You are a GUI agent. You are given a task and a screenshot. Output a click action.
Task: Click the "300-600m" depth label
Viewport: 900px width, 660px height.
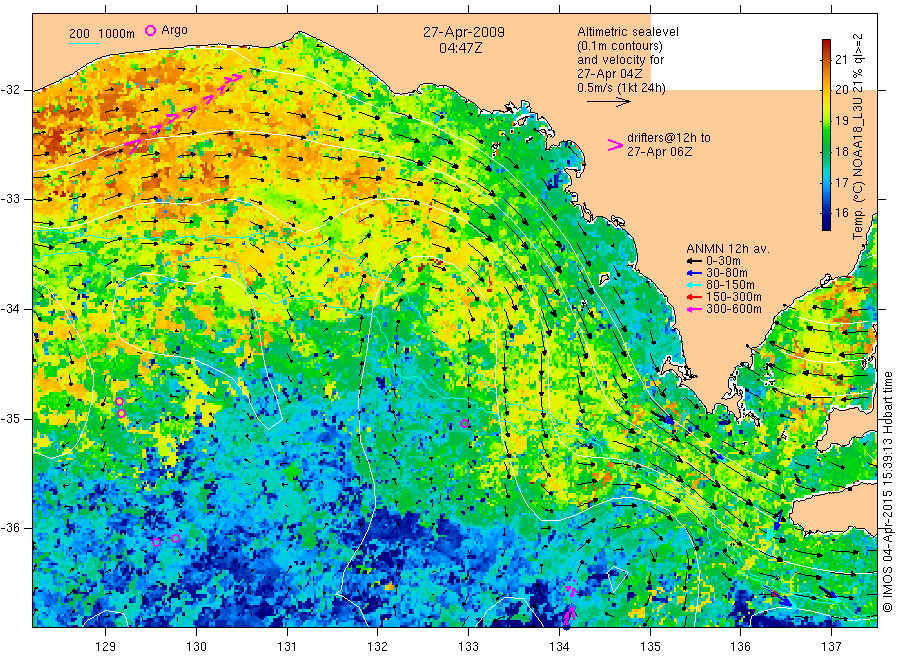734,309
